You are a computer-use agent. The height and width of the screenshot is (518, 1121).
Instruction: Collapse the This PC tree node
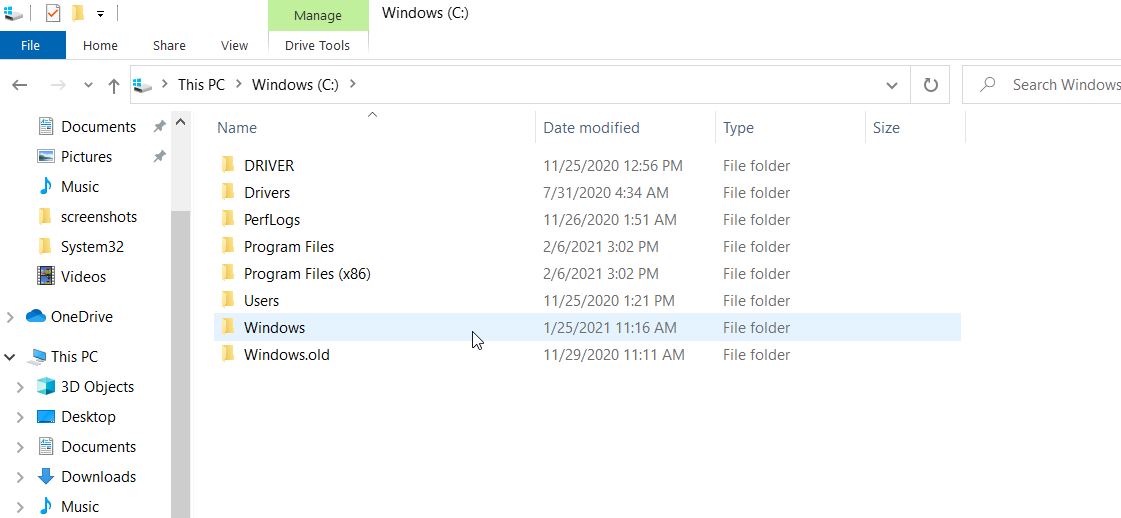[x=10, y=357]
